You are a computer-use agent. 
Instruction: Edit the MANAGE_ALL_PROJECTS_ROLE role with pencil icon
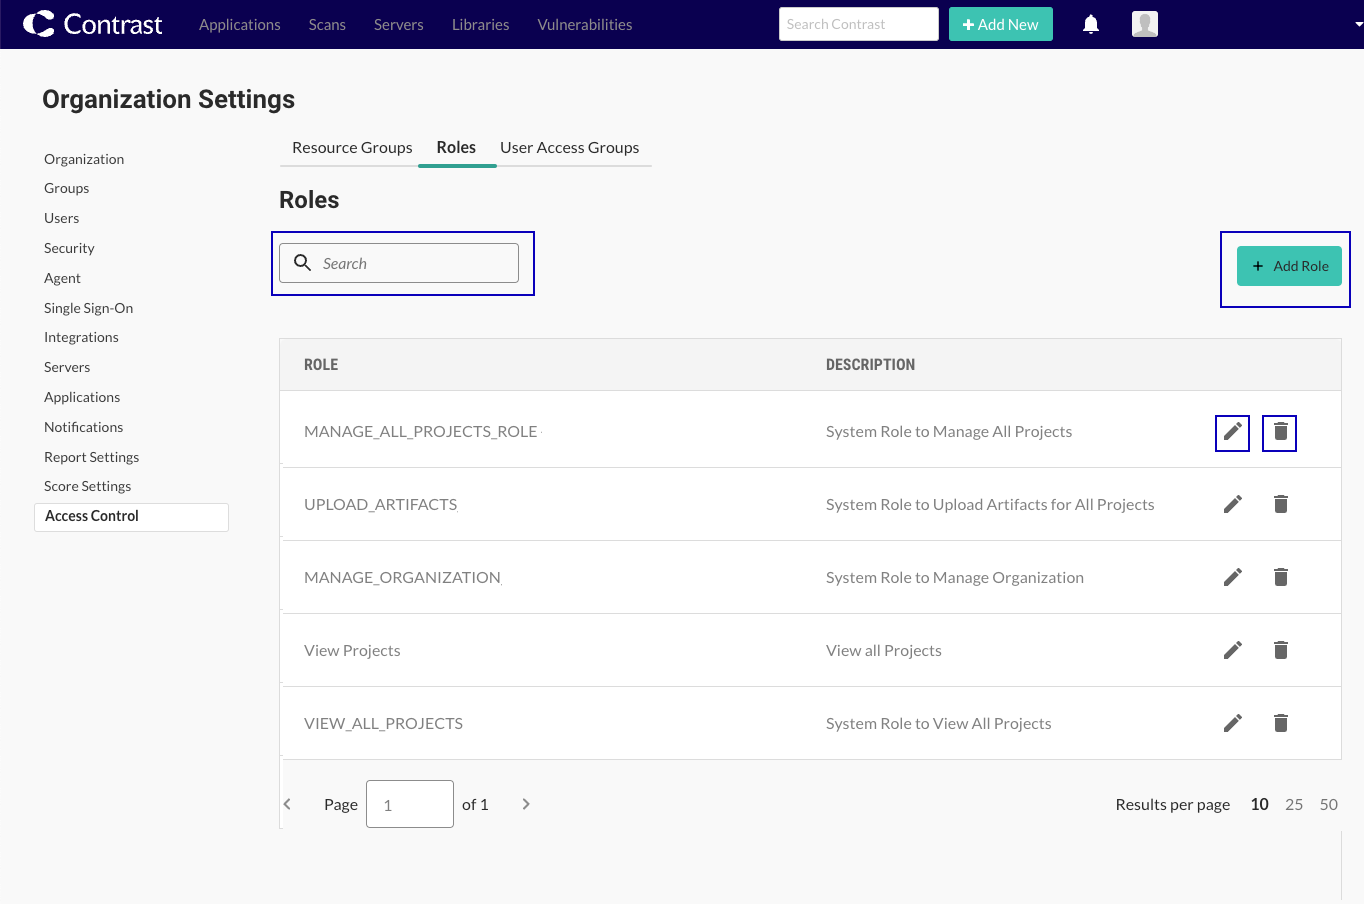pyautogui.click(x=1232, y=432)
